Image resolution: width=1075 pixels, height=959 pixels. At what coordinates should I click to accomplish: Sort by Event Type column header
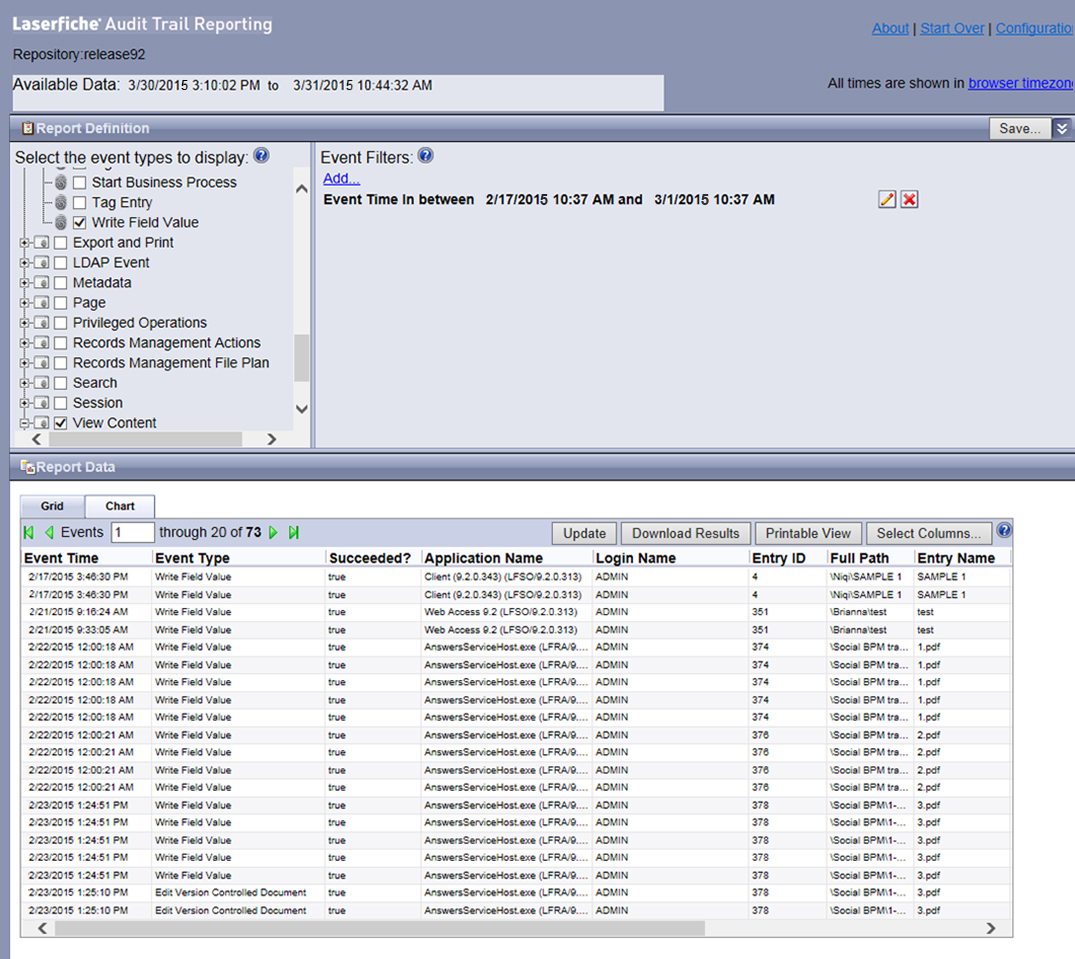pos(193,558)
